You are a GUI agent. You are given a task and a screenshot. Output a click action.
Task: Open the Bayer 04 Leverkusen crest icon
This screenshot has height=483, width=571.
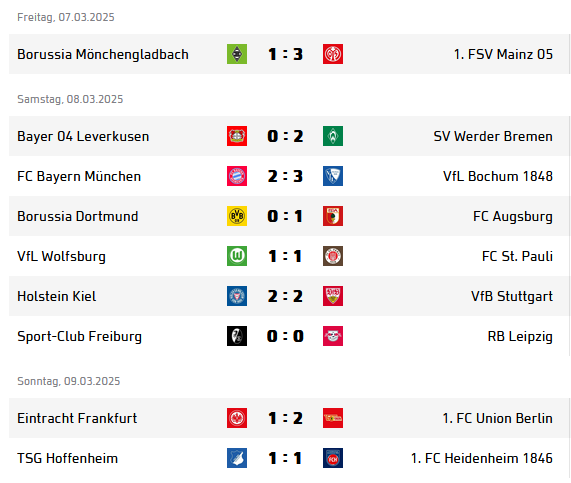237,136
